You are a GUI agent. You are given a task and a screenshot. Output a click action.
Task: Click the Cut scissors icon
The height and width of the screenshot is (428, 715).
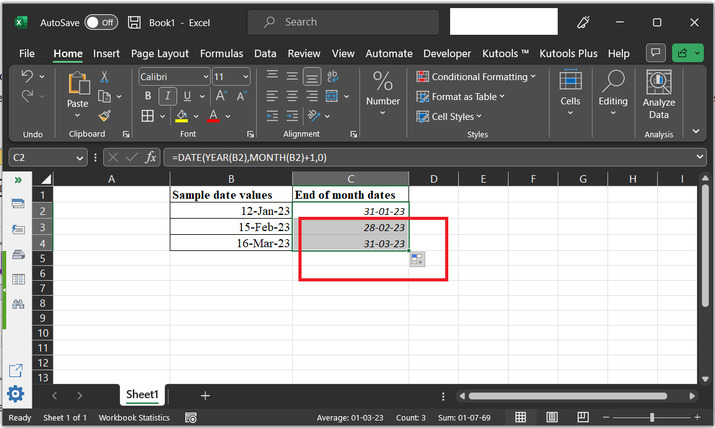104,77
